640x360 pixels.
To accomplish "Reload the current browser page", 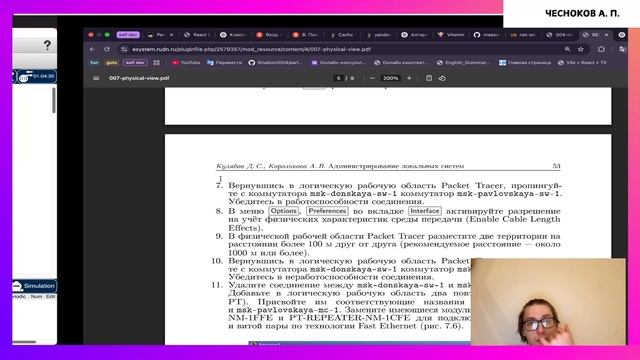I will click(107, 49).
